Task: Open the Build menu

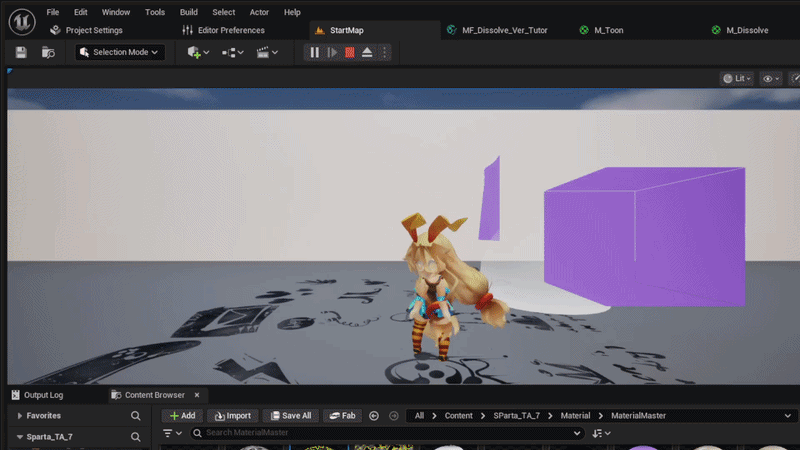Action: [x=188, y=12]
